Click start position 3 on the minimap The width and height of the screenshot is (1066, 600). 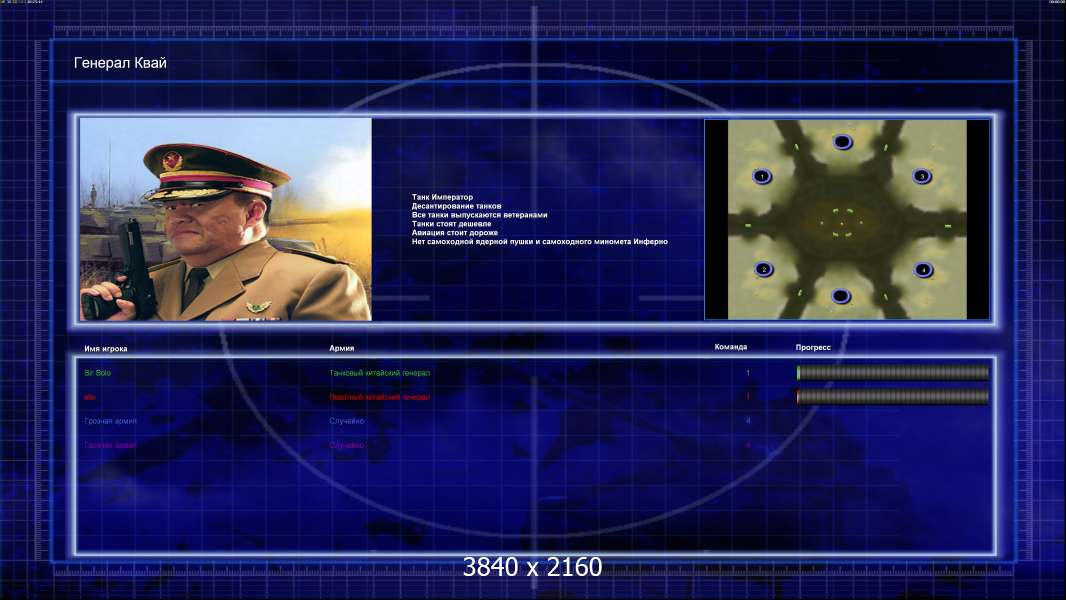point(922,176)
